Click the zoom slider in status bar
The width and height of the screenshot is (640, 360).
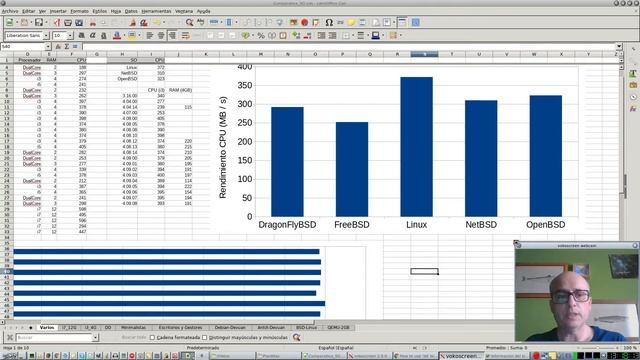coord(597,348)
